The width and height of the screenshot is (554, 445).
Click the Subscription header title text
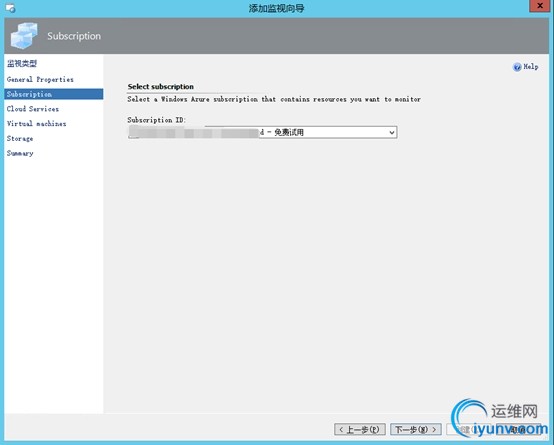pos(74,36)
